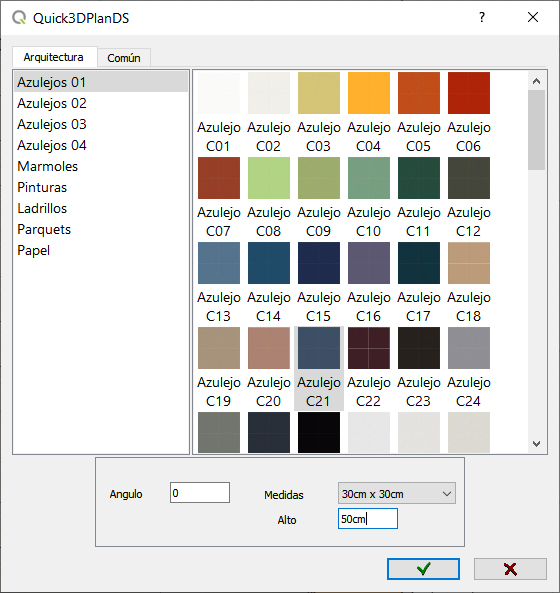The width and height of the screenshot is (560, 593).
Task: Cancel with the red X button
Action: tap(510, 569)
